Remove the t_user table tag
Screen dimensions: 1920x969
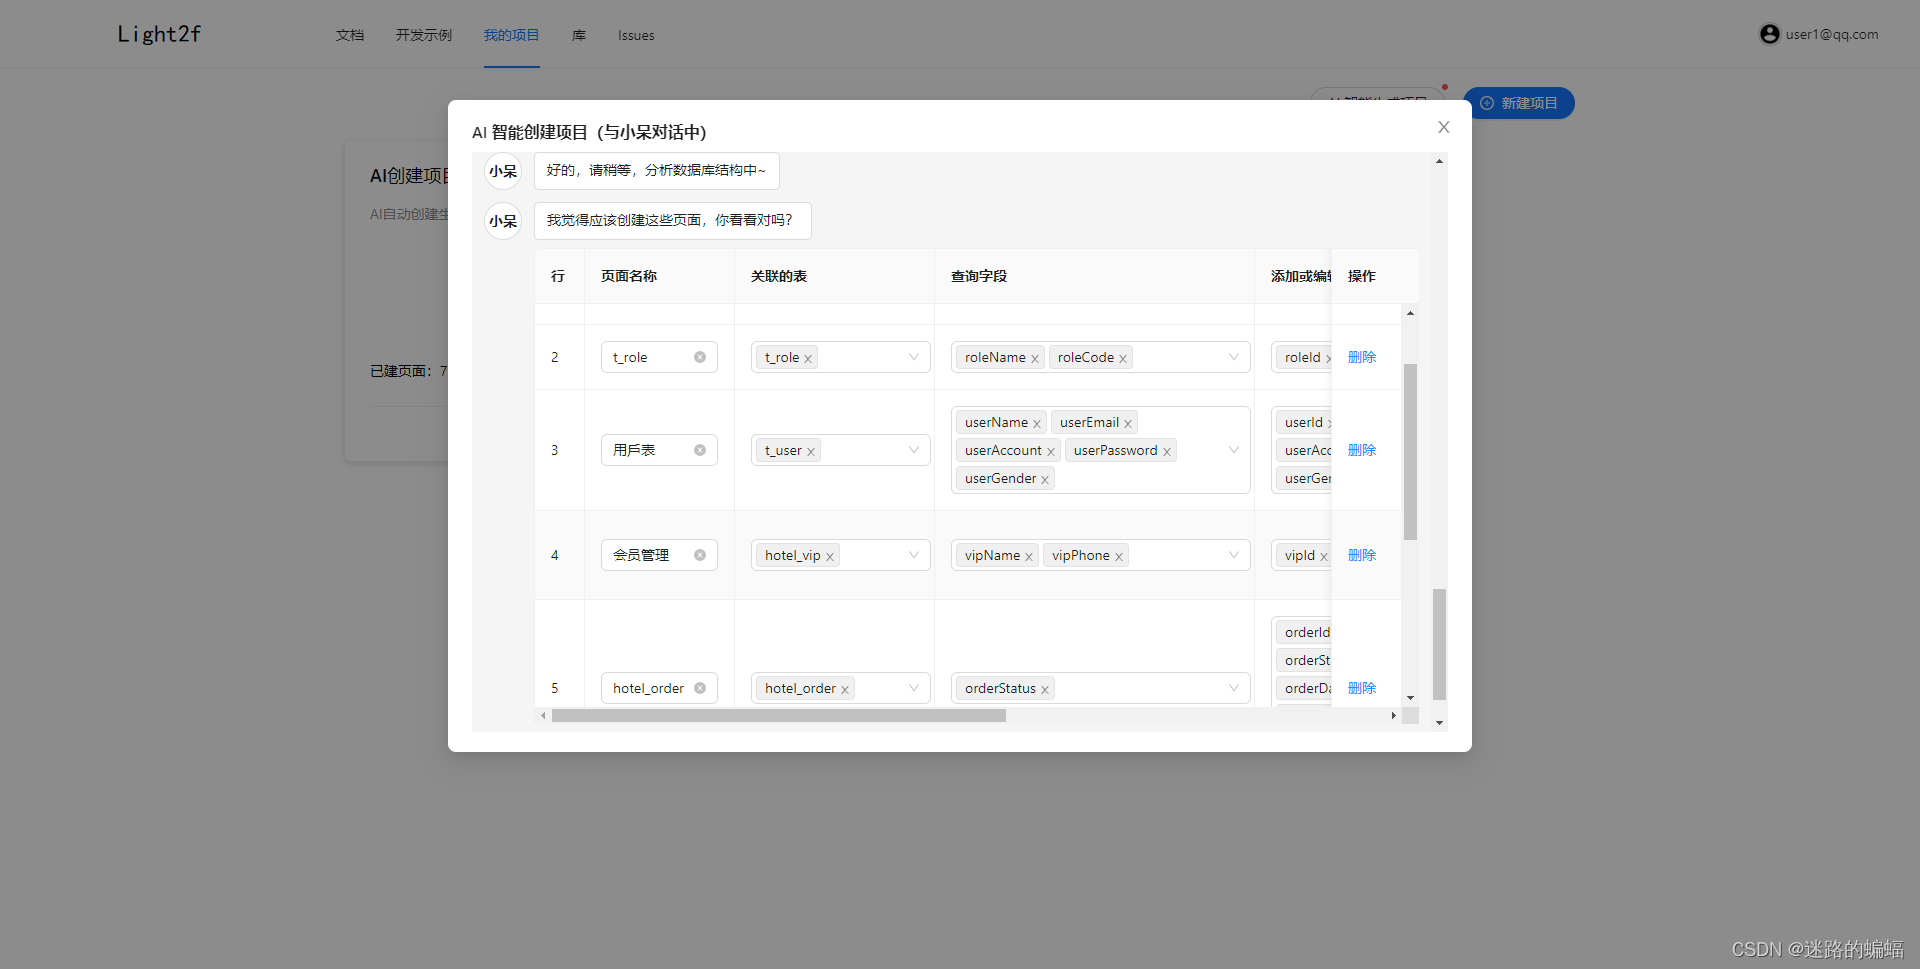point(811,451)
